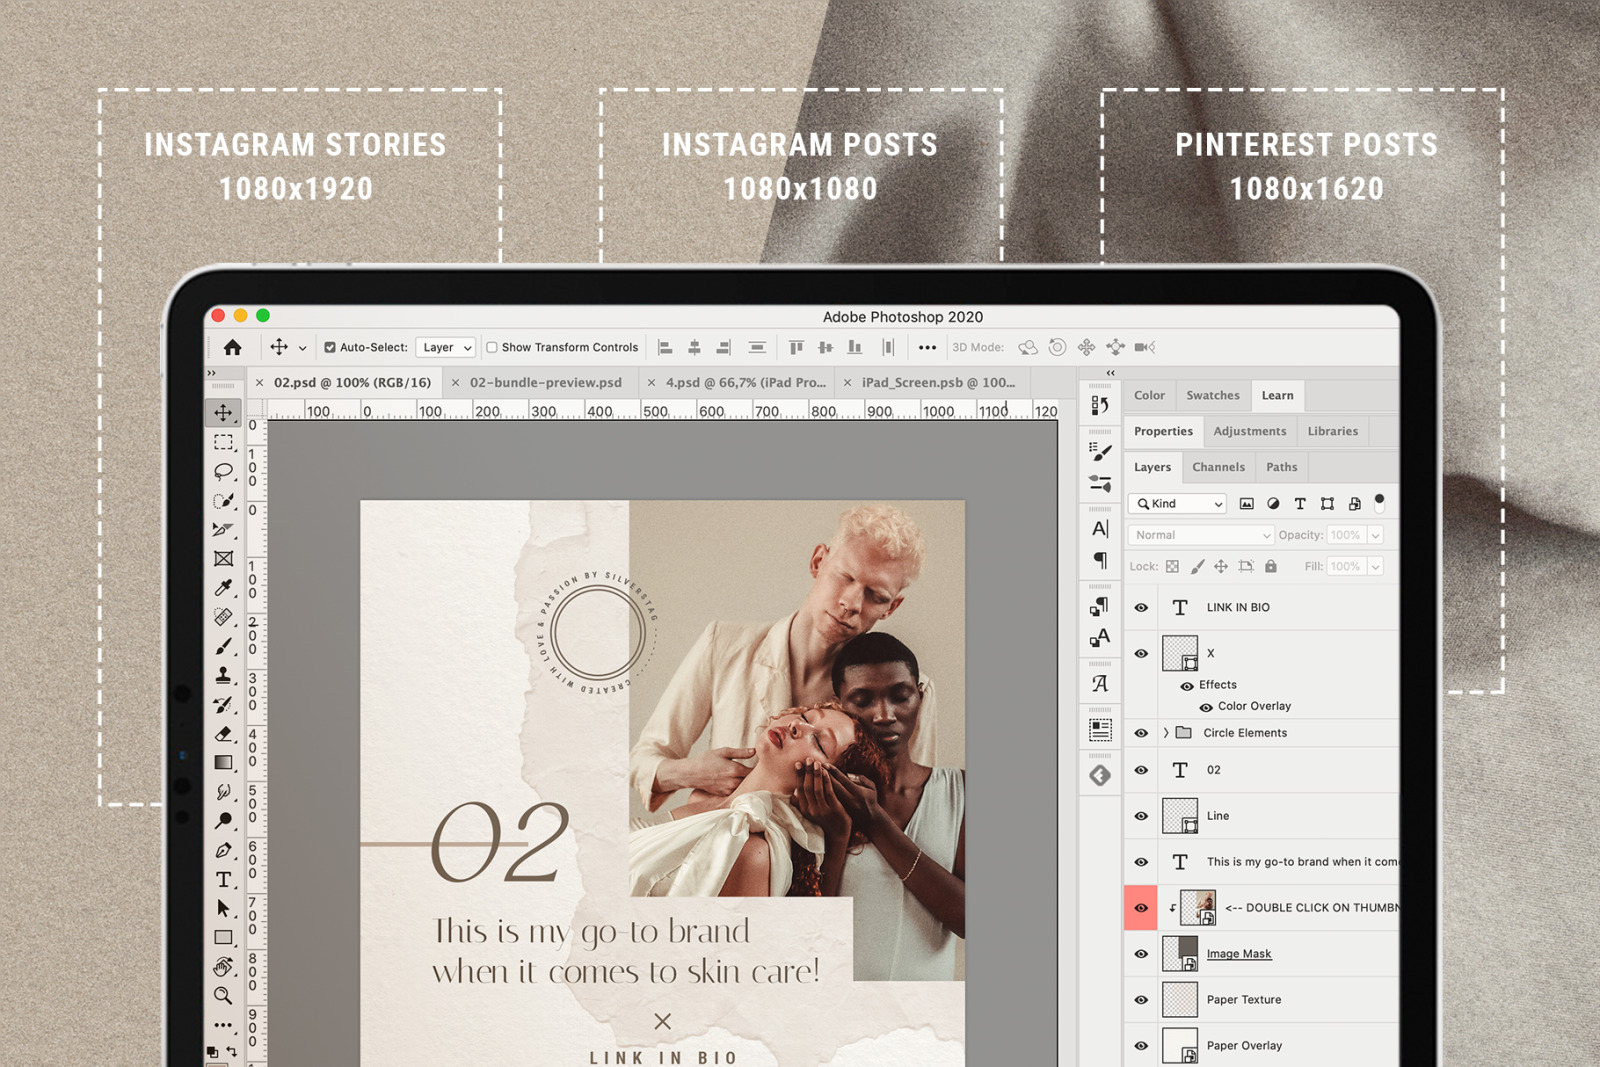
Task: Open the 02-bundle-preview.psd document tab
Action: (546, 383)
